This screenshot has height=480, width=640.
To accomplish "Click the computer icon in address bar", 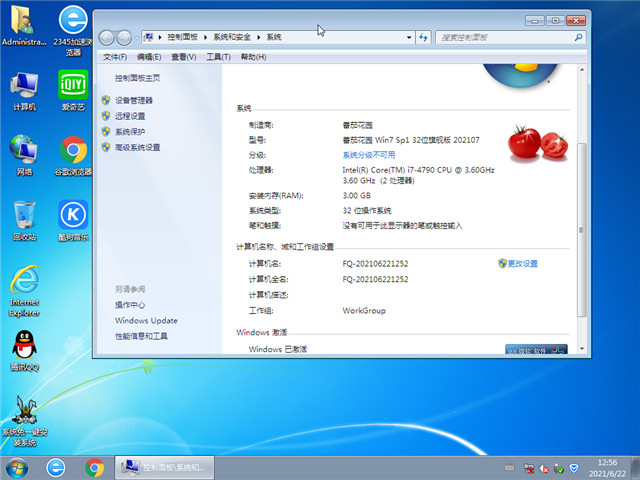I will pyautogui.click(x=149, y=37).
